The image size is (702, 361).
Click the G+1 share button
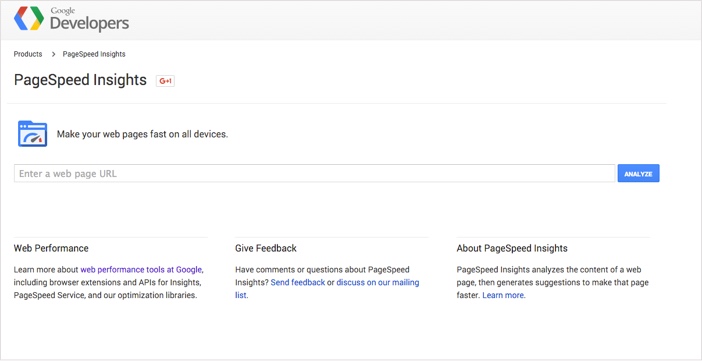click(165, 81)
